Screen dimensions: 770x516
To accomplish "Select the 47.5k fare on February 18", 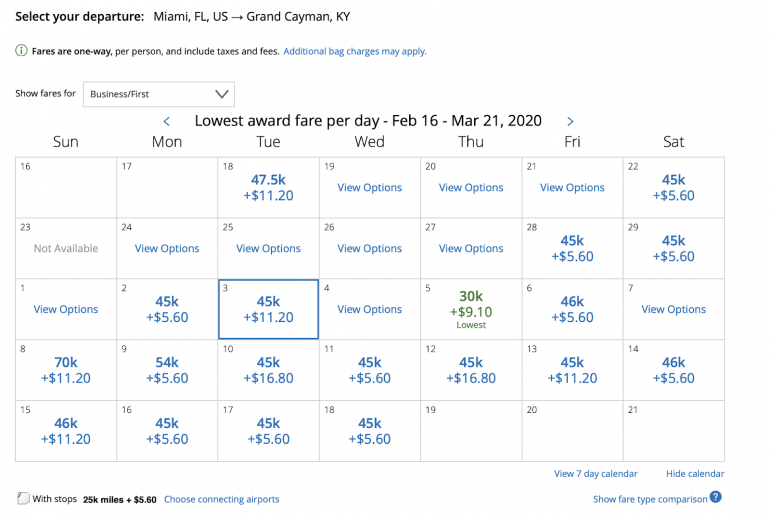I will (x=268, y=188).
